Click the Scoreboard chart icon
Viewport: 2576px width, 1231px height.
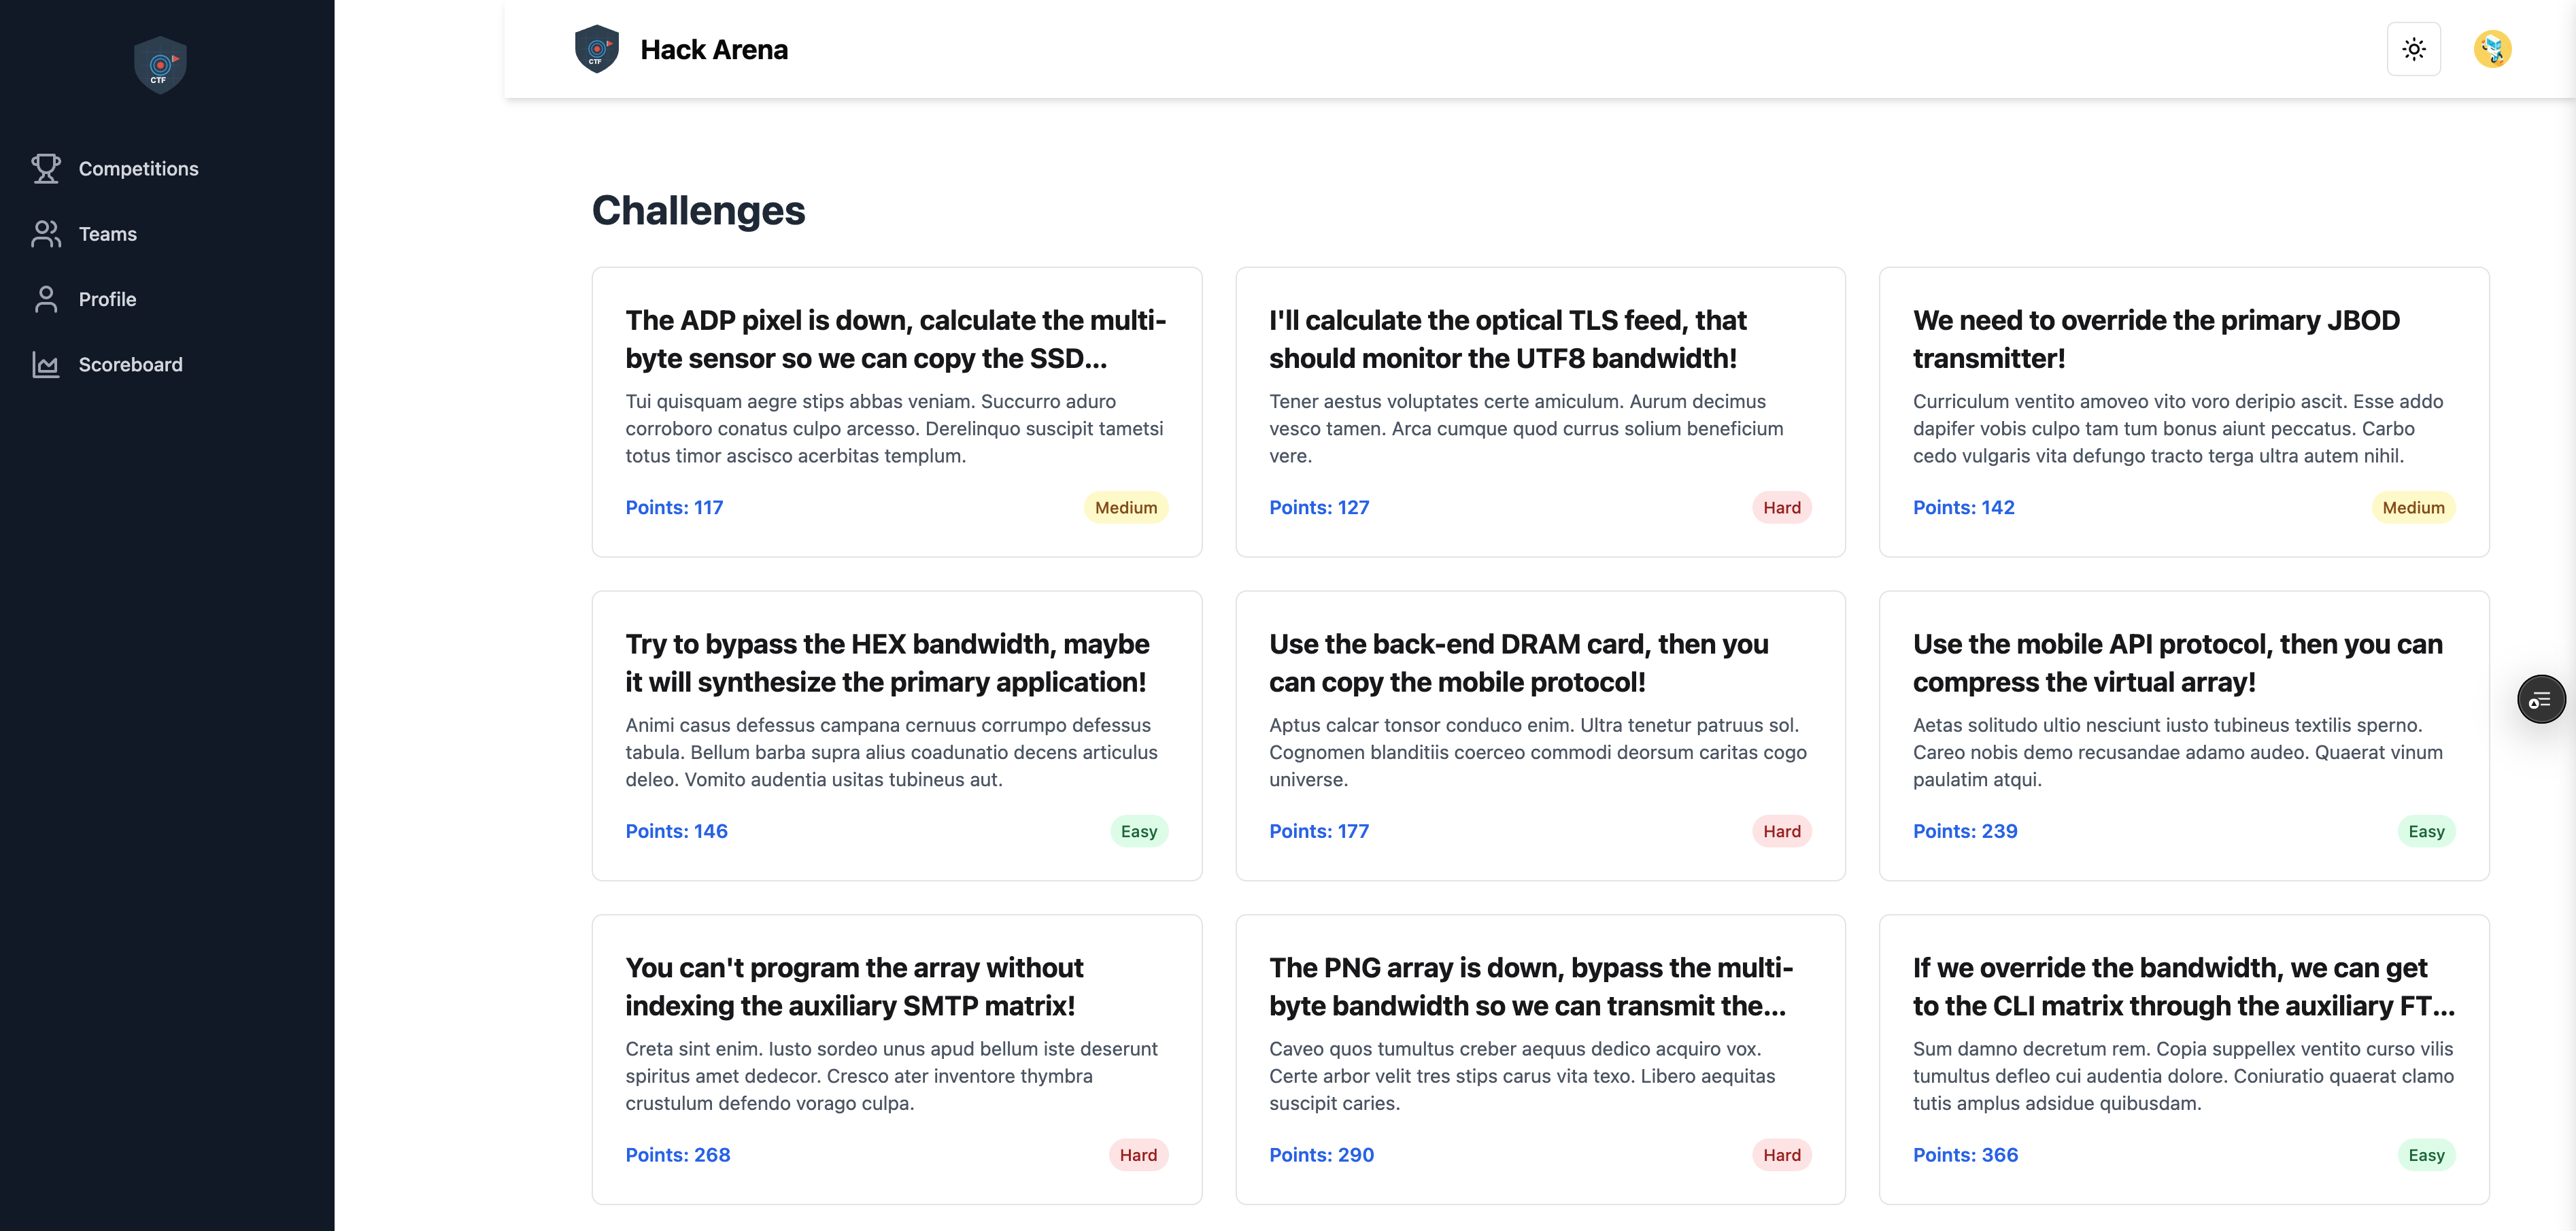pyautogui.click(x=46, y=365)
